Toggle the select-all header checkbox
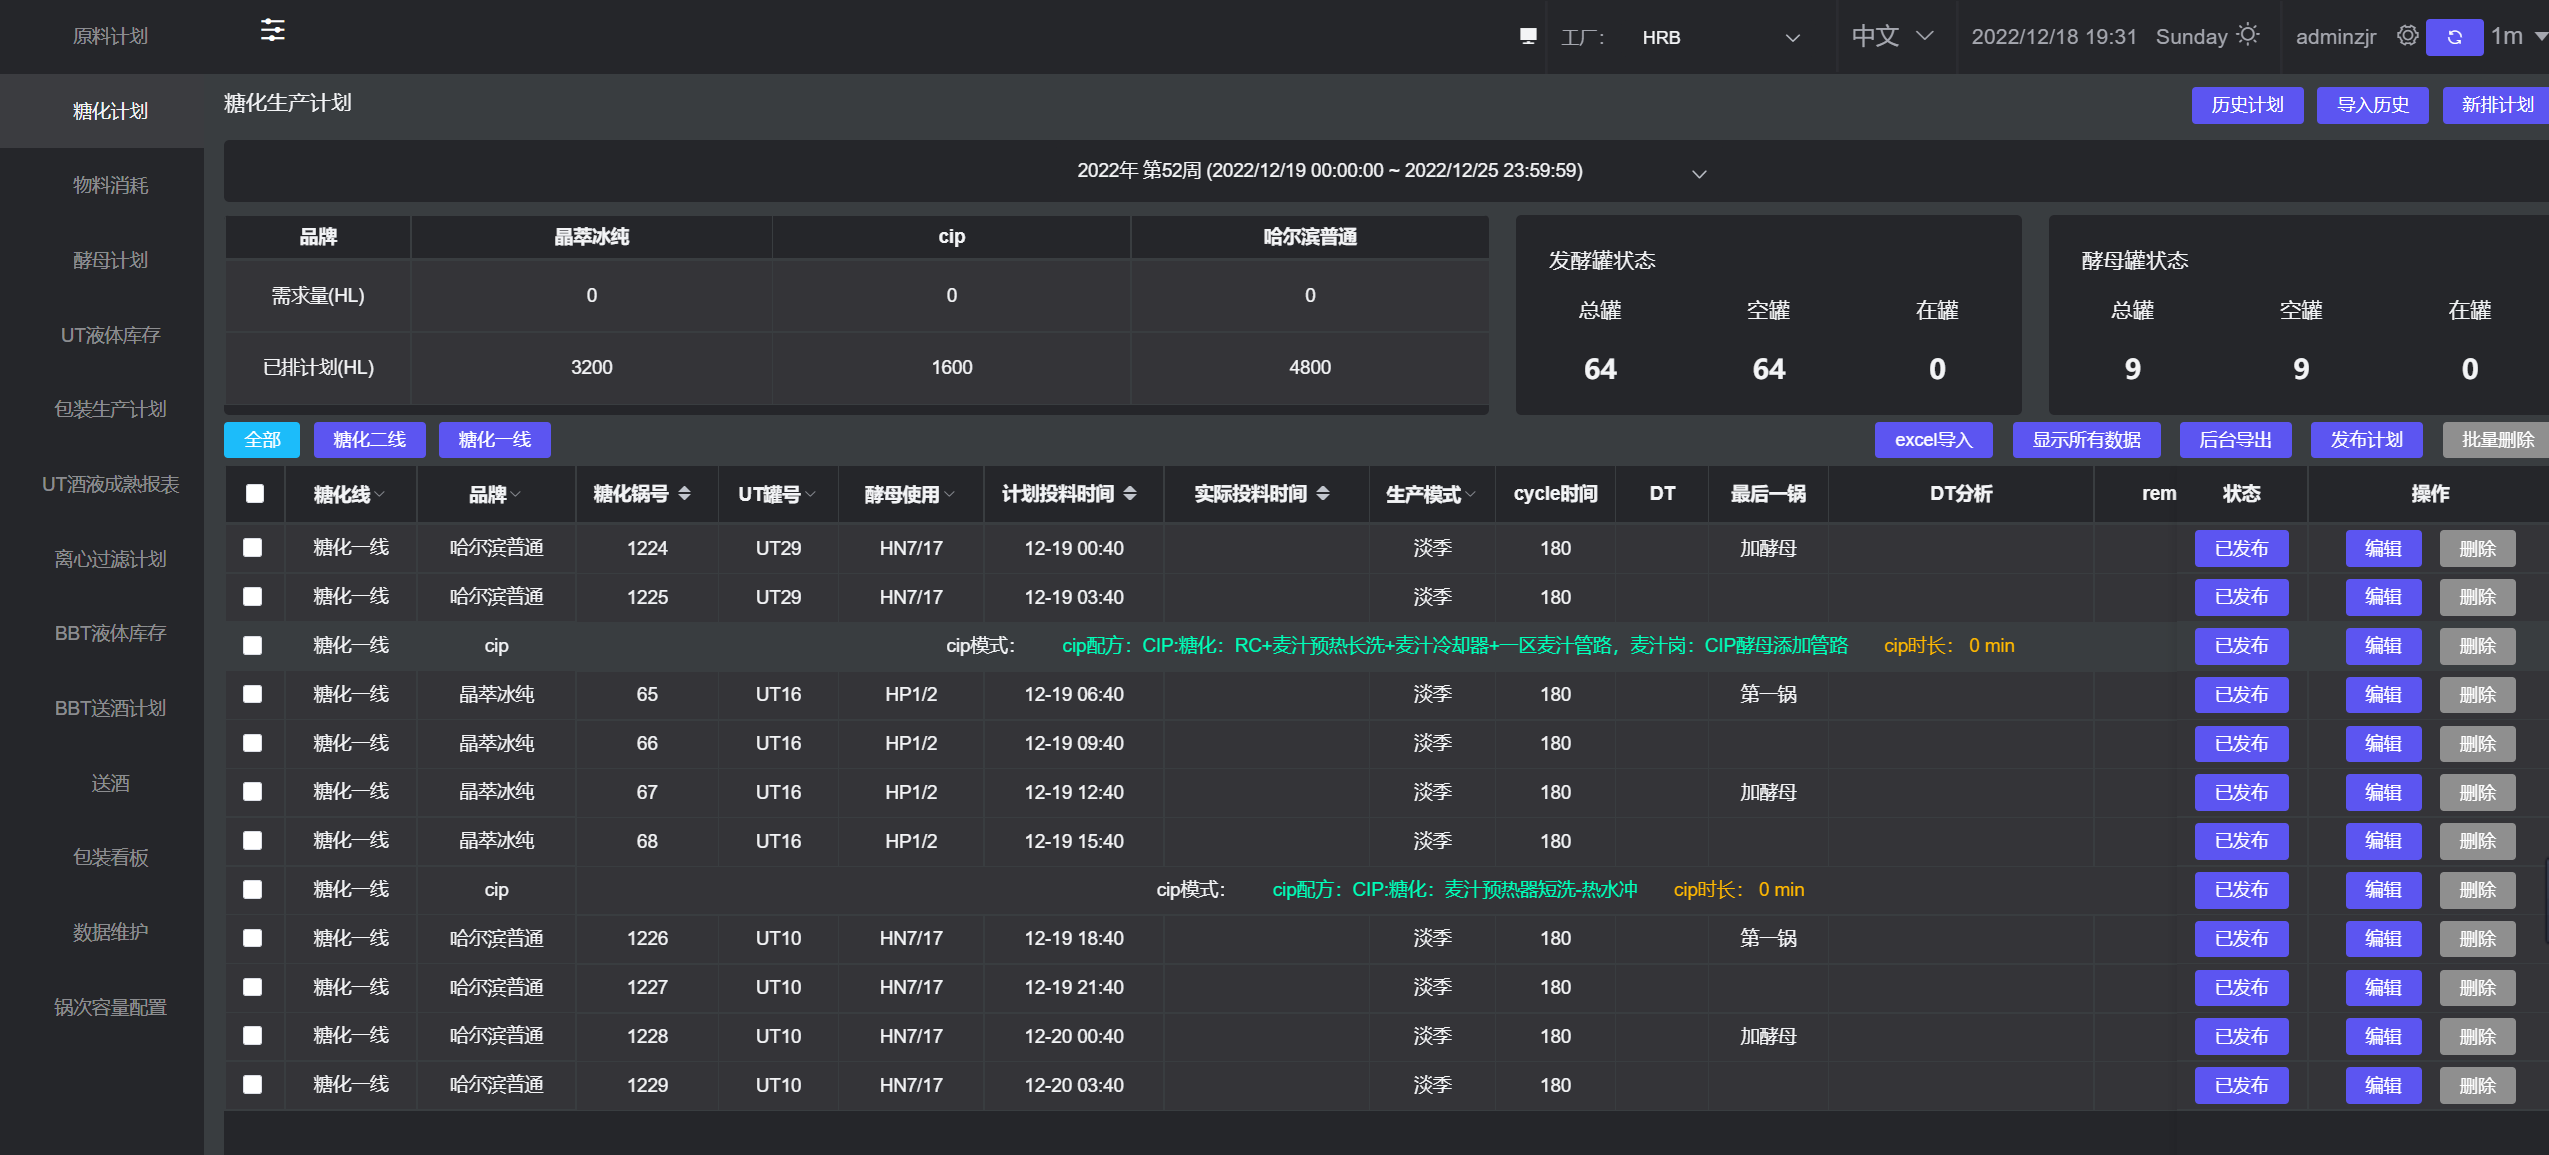The image size is (2549, 1155). (255, 493)
